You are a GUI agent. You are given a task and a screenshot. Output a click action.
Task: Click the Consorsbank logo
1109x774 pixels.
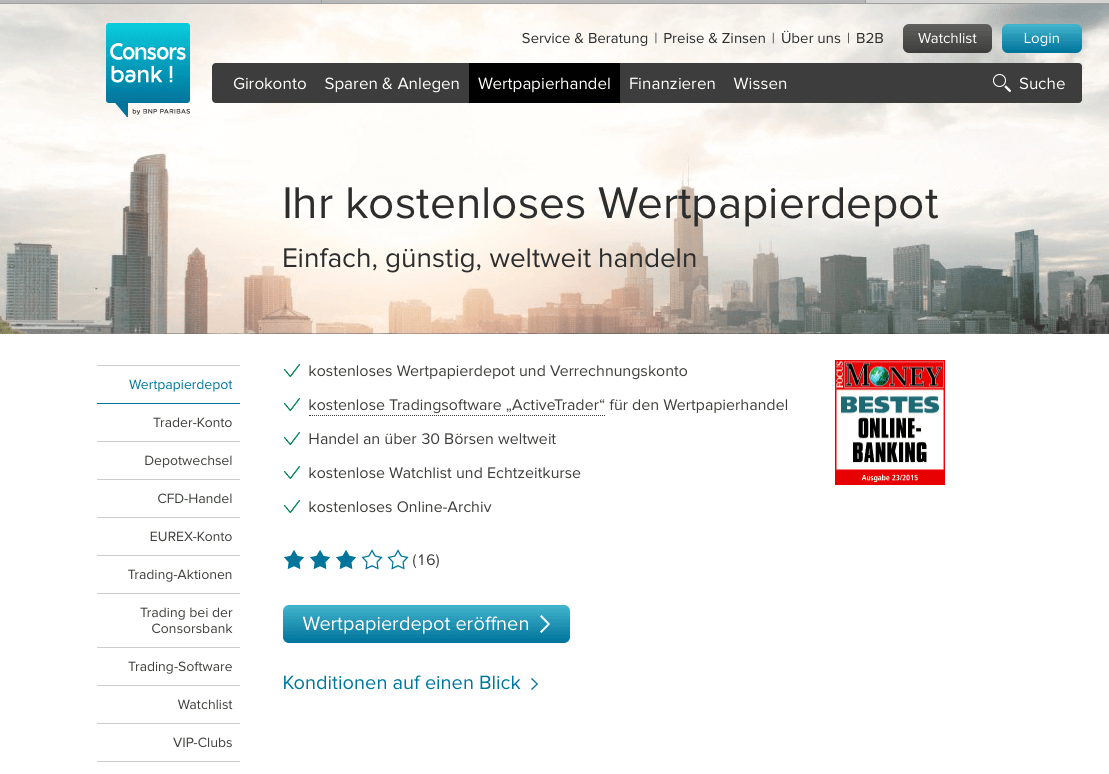pos(148,69)
